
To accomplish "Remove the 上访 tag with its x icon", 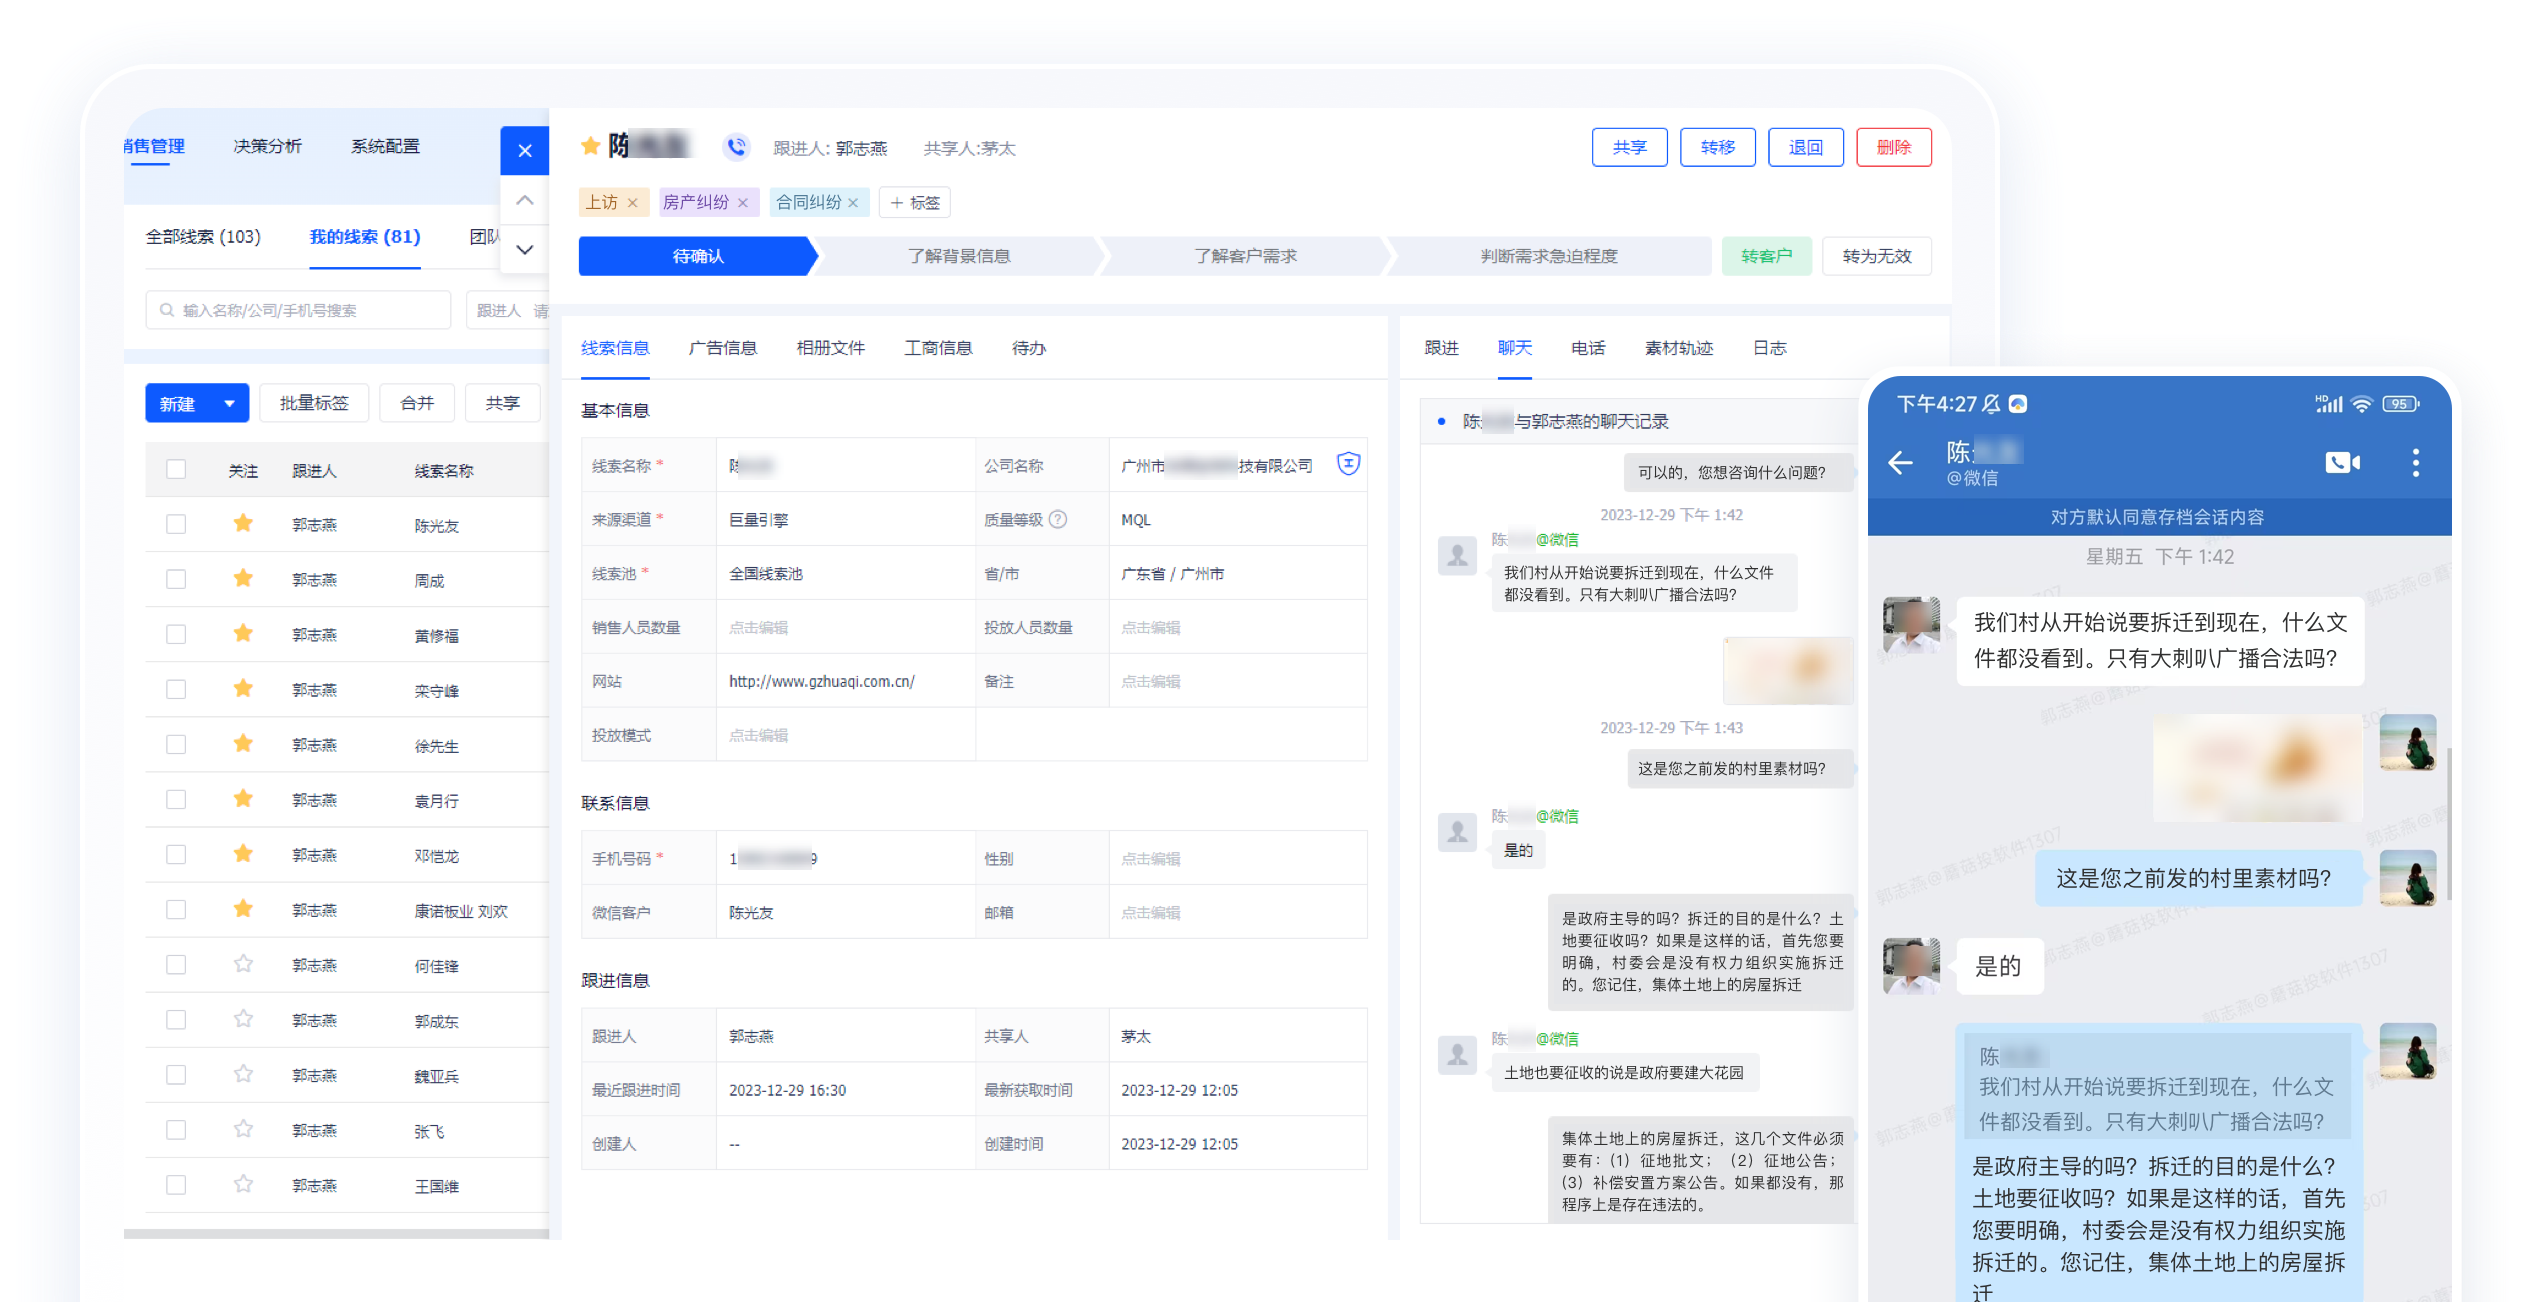I will pyautogui.click(x=632, y=203).
